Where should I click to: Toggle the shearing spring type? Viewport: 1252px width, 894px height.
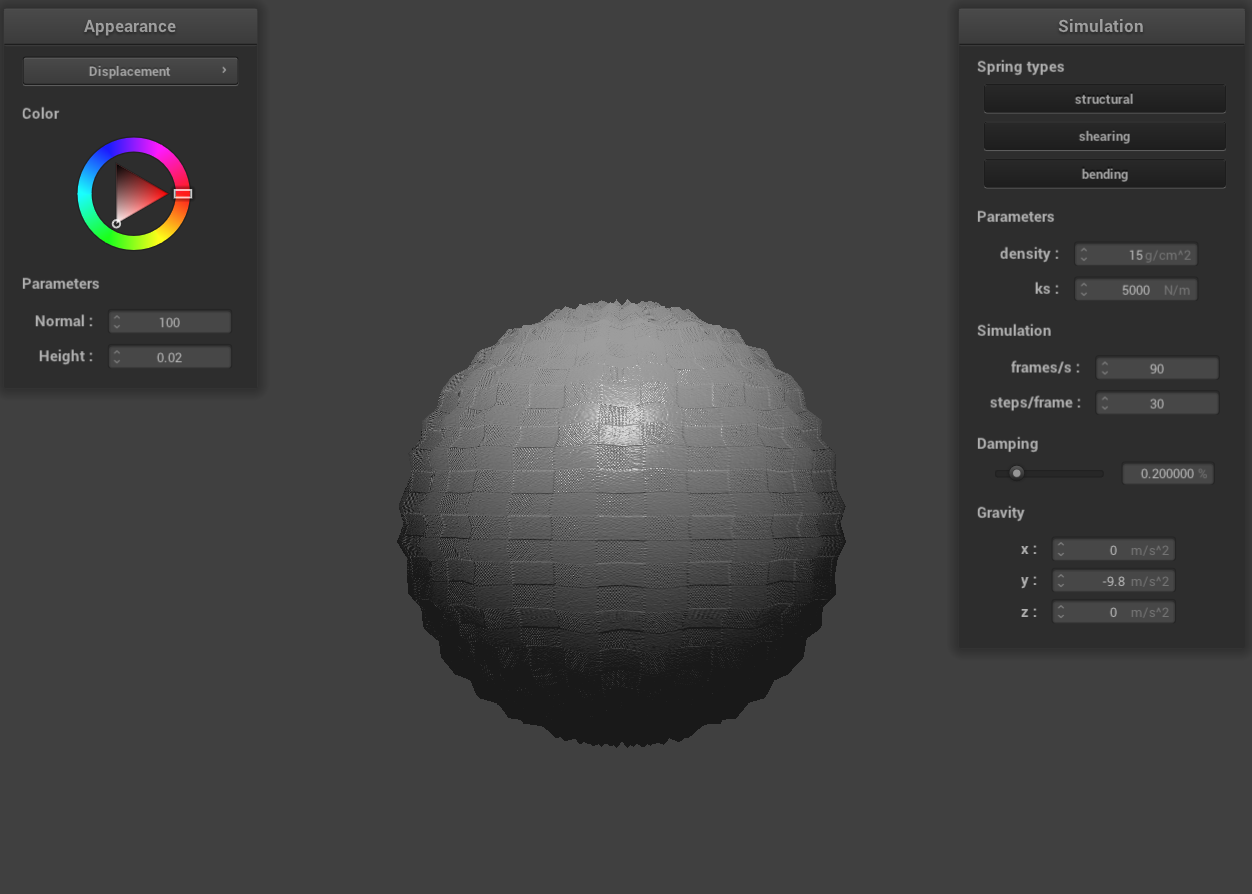click(x=1104, y=136)
